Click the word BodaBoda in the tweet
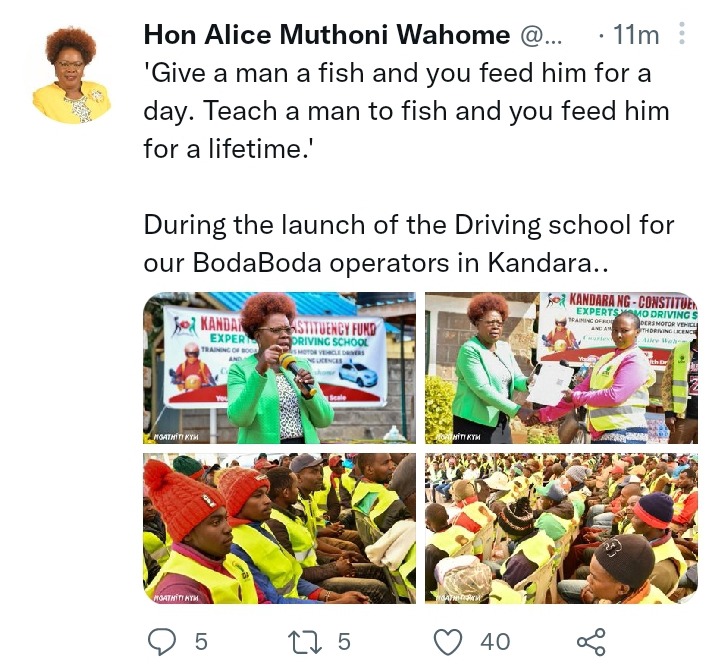720x670 pixels. [257, 263]
